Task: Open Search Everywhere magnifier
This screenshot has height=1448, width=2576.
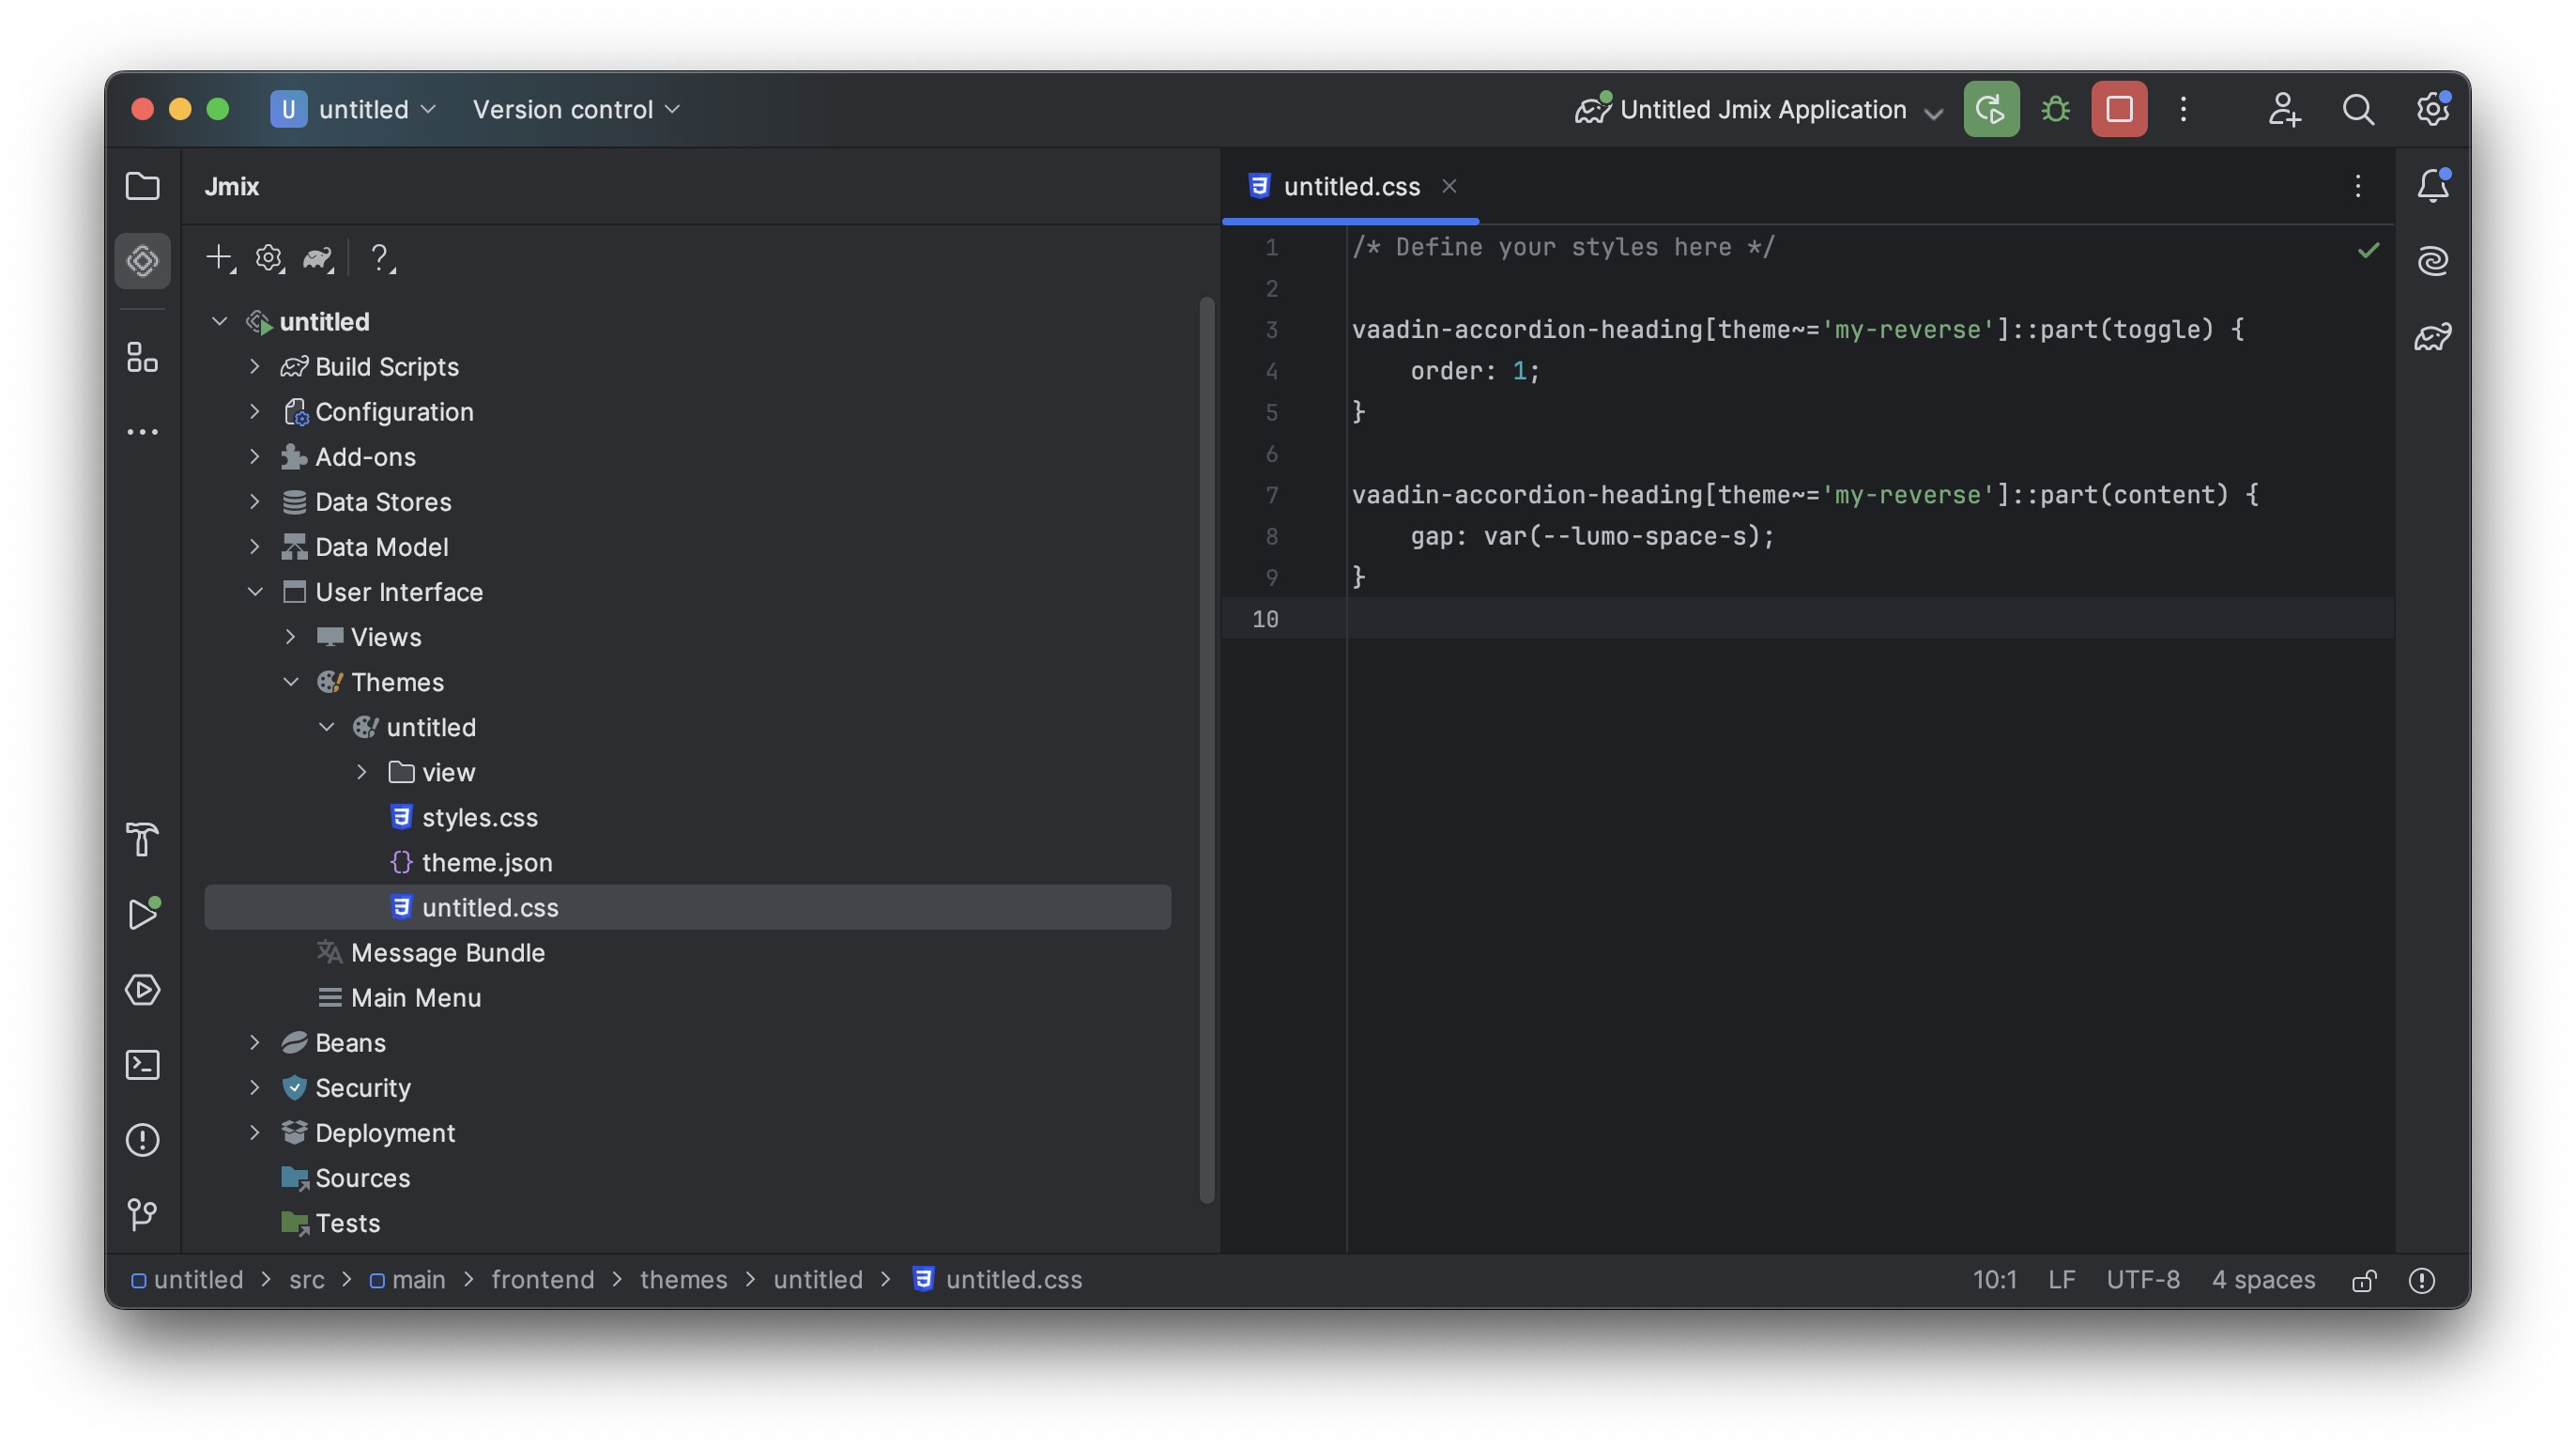Action: 2358,109
